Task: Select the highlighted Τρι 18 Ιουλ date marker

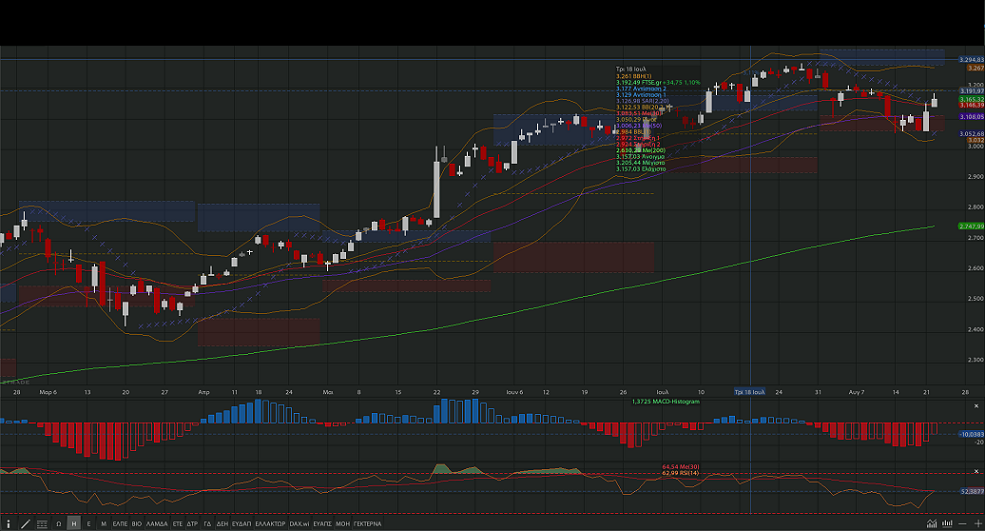Action: (750, 391)
